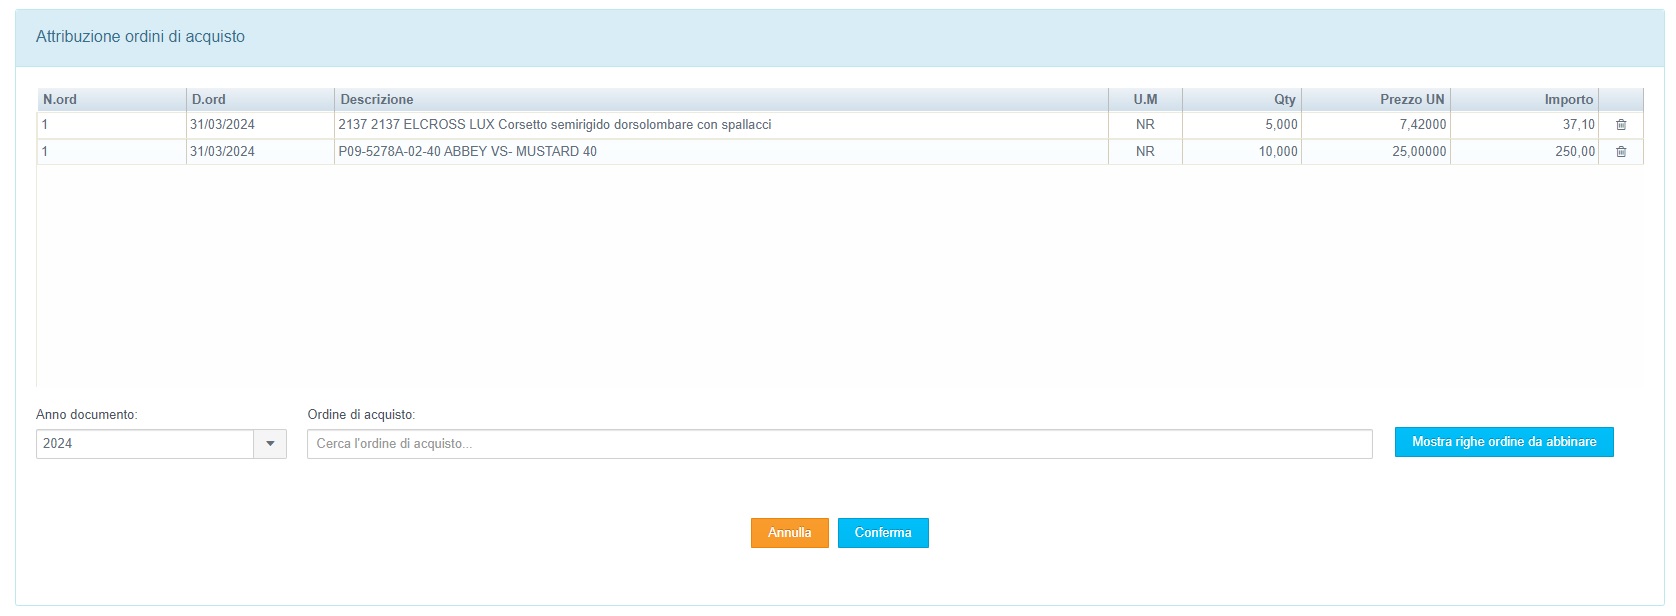The width and height of the screenshot is (1676, 616).
Task: Delete the ABBEY VS- MUSTARD 40 row
Action: click(1621, 152)
